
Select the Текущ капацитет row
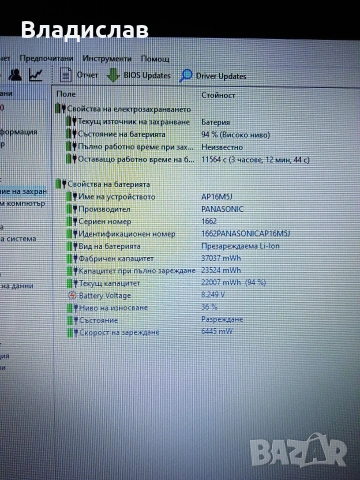(166, 283)
